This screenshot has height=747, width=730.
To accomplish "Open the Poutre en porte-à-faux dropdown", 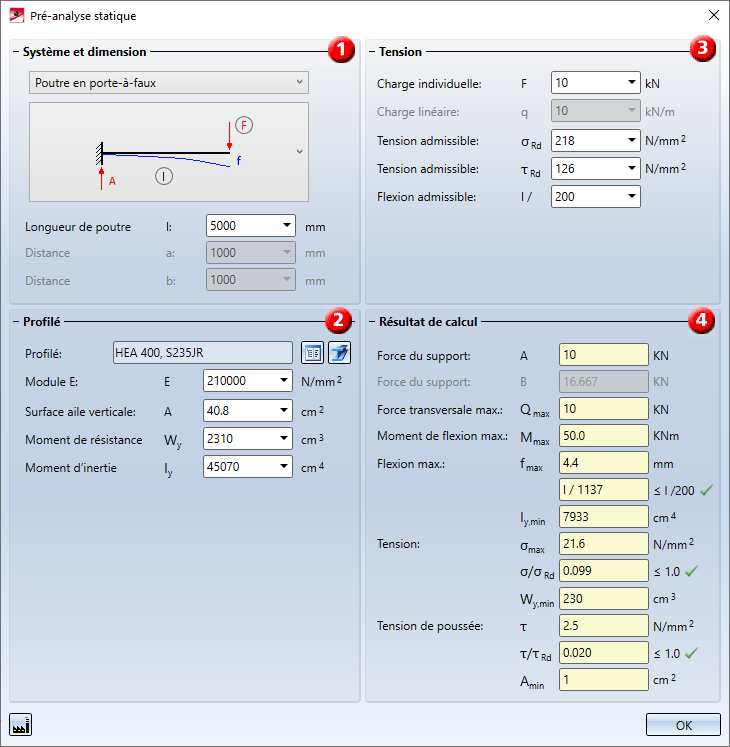I will point(169,82).
